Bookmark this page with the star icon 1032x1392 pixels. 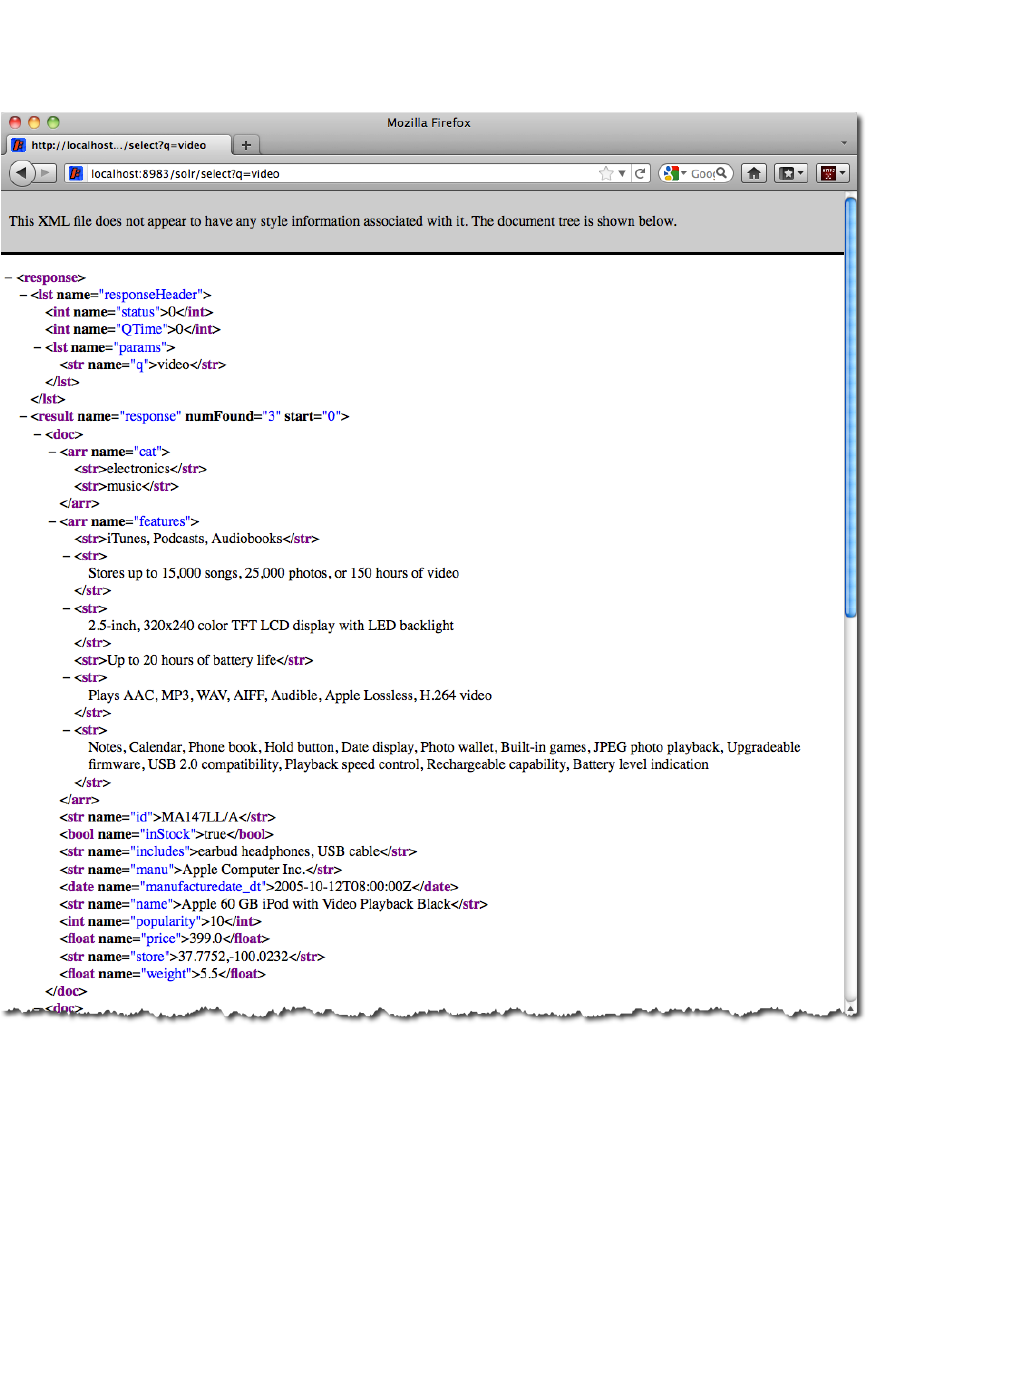[x=606, y=173]
